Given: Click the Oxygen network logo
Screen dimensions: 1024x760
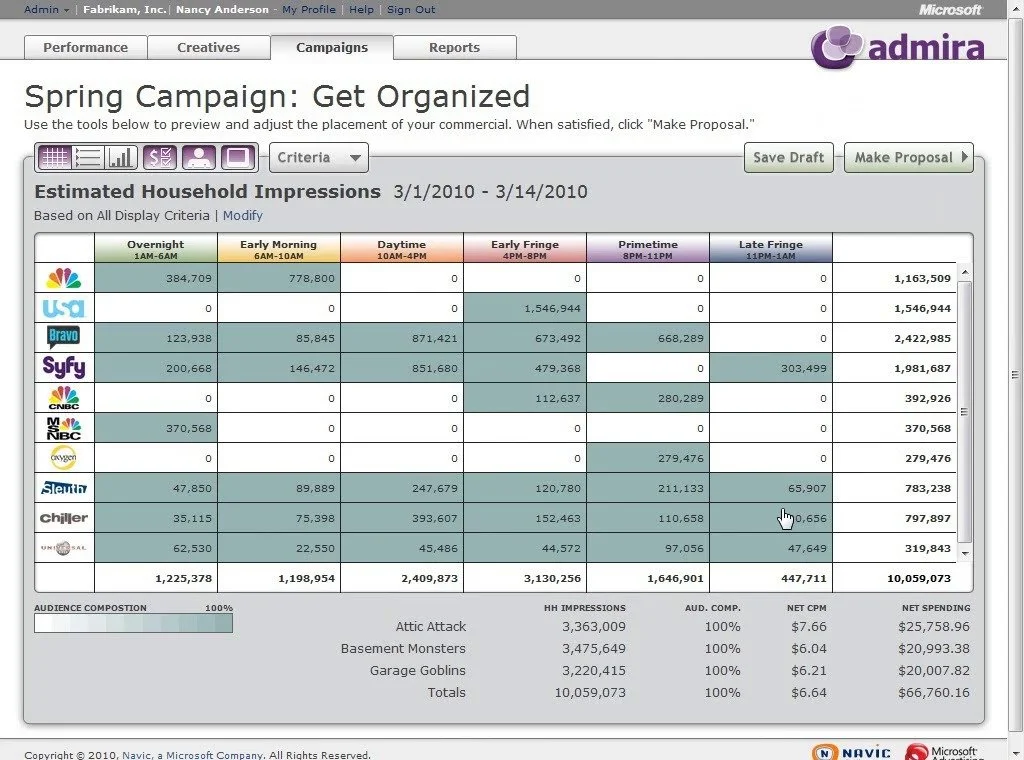Looking at the screenshot, I should coord(64,458).
